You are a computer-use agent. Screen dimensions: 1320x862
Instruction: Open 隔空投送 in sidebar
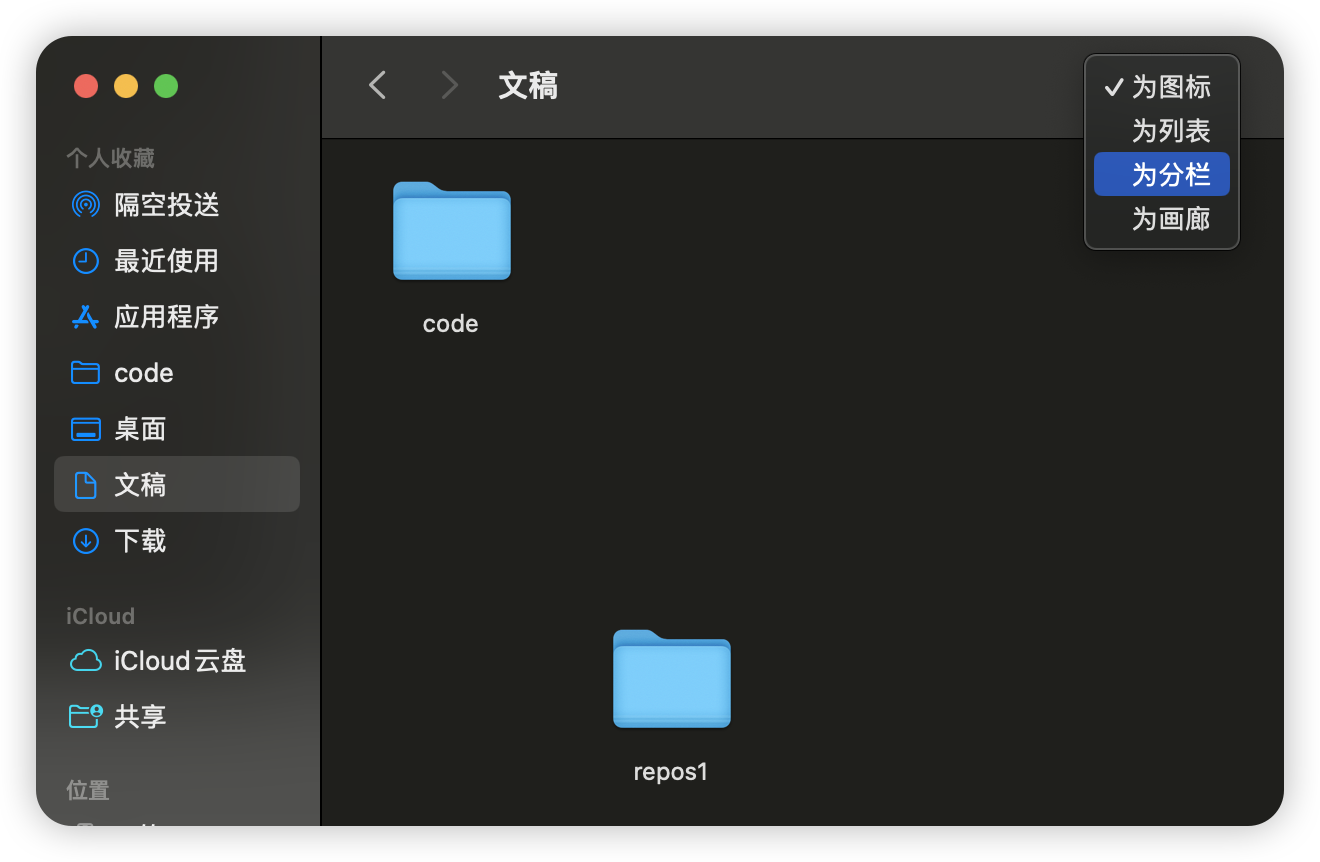[167, 205]
